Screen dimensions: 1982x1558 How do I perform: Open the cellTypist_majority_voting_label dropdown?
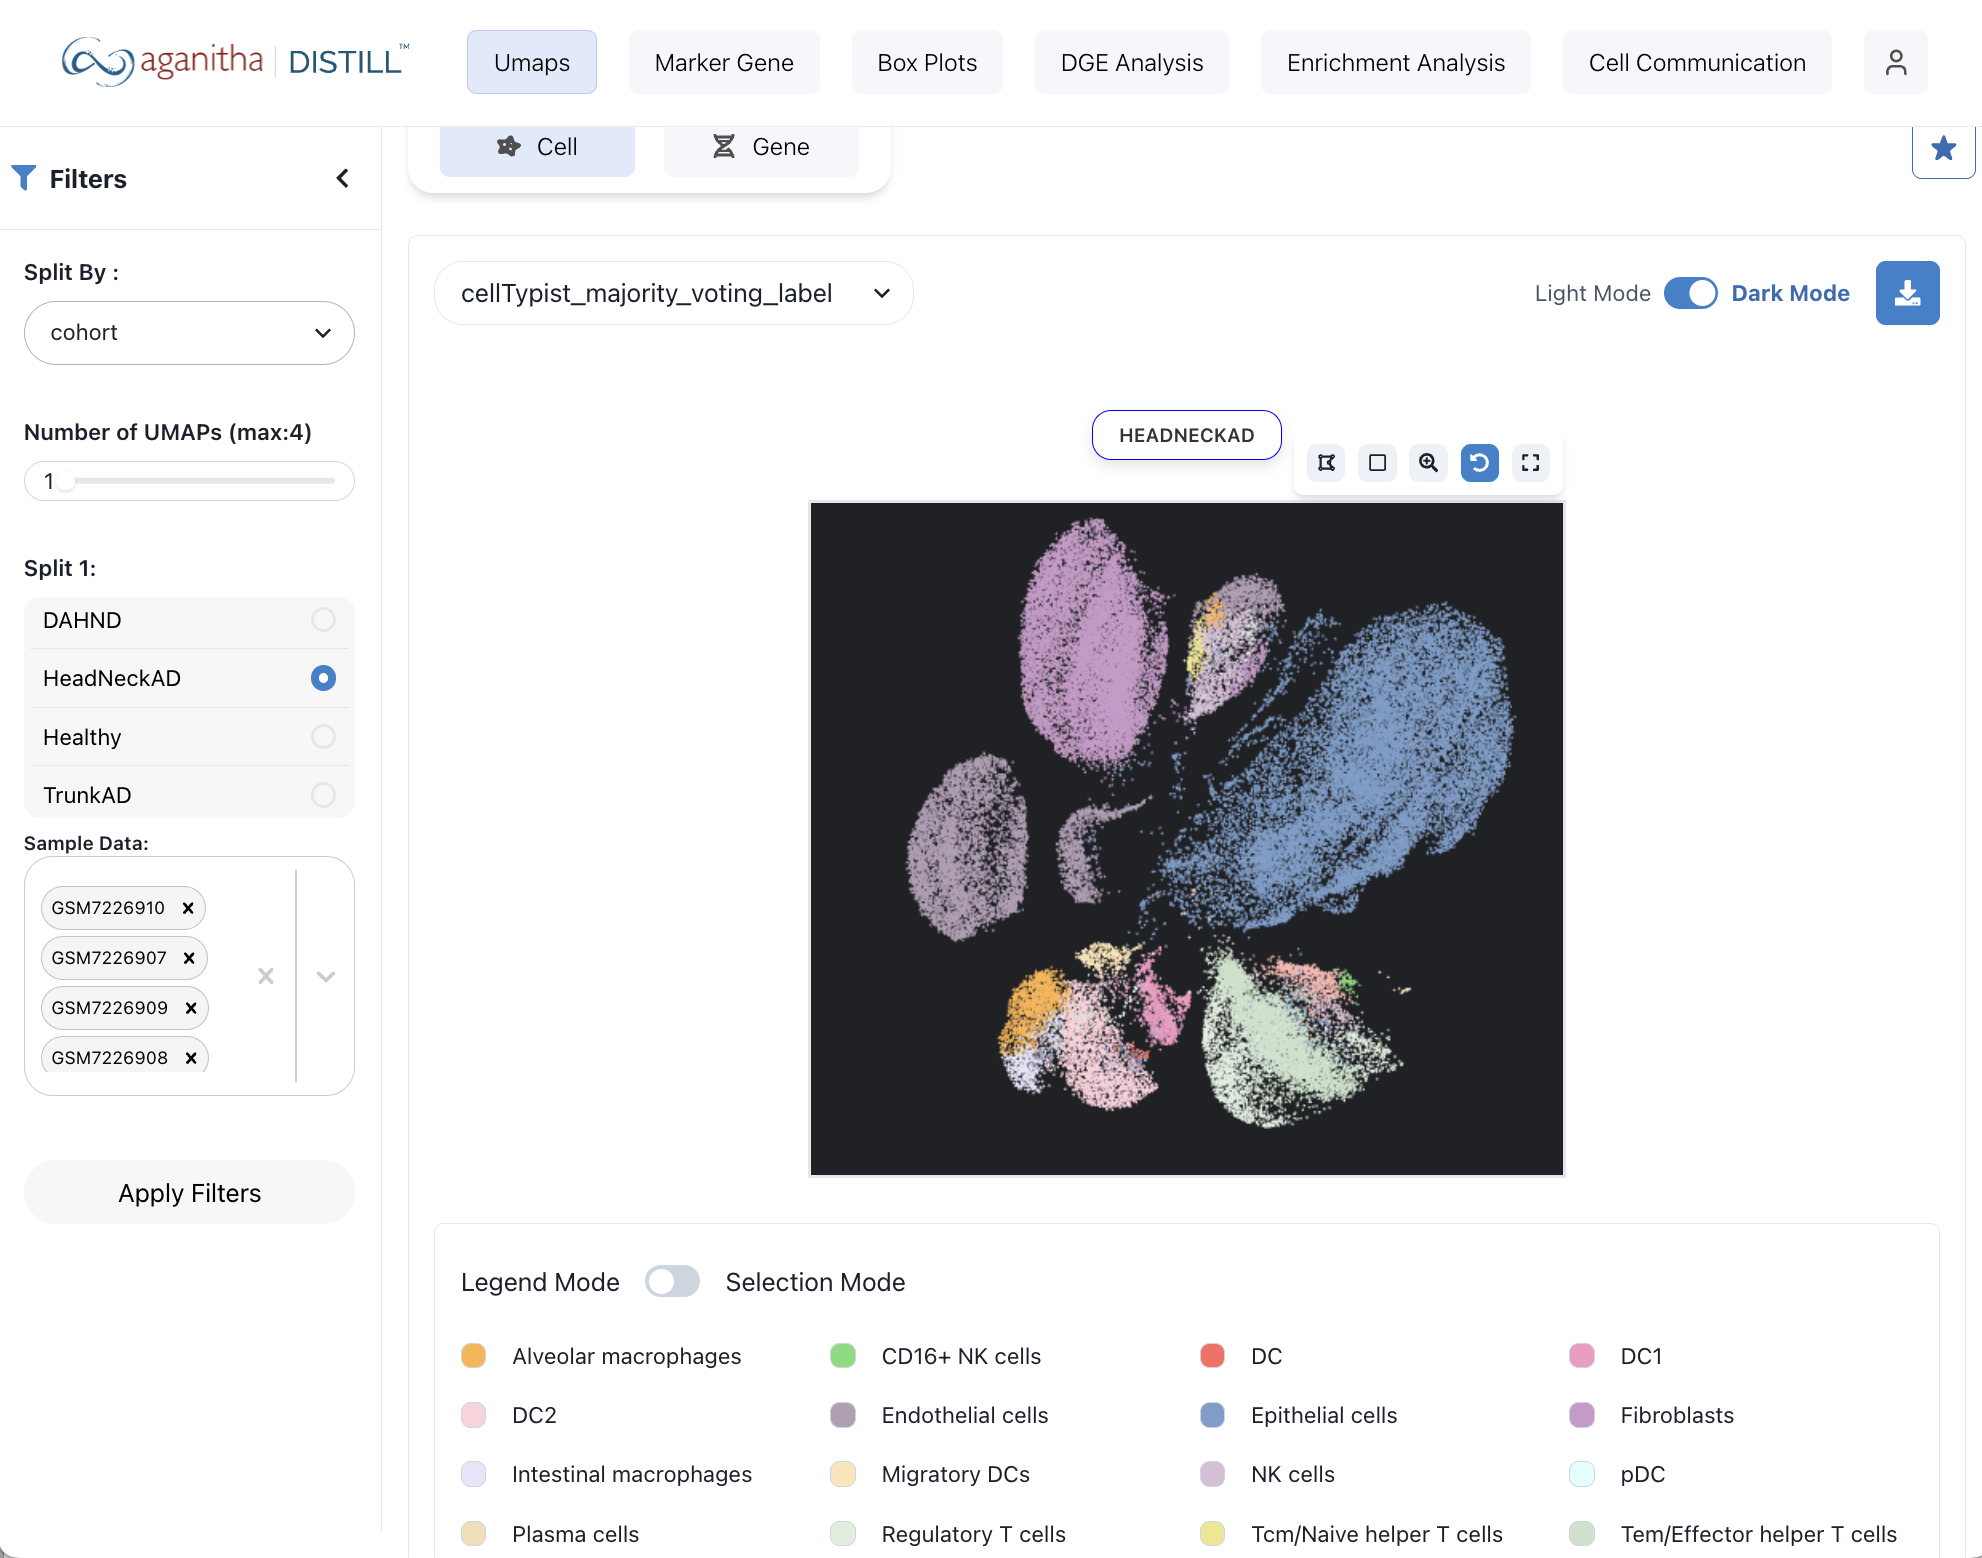click(x=673, y=293)
